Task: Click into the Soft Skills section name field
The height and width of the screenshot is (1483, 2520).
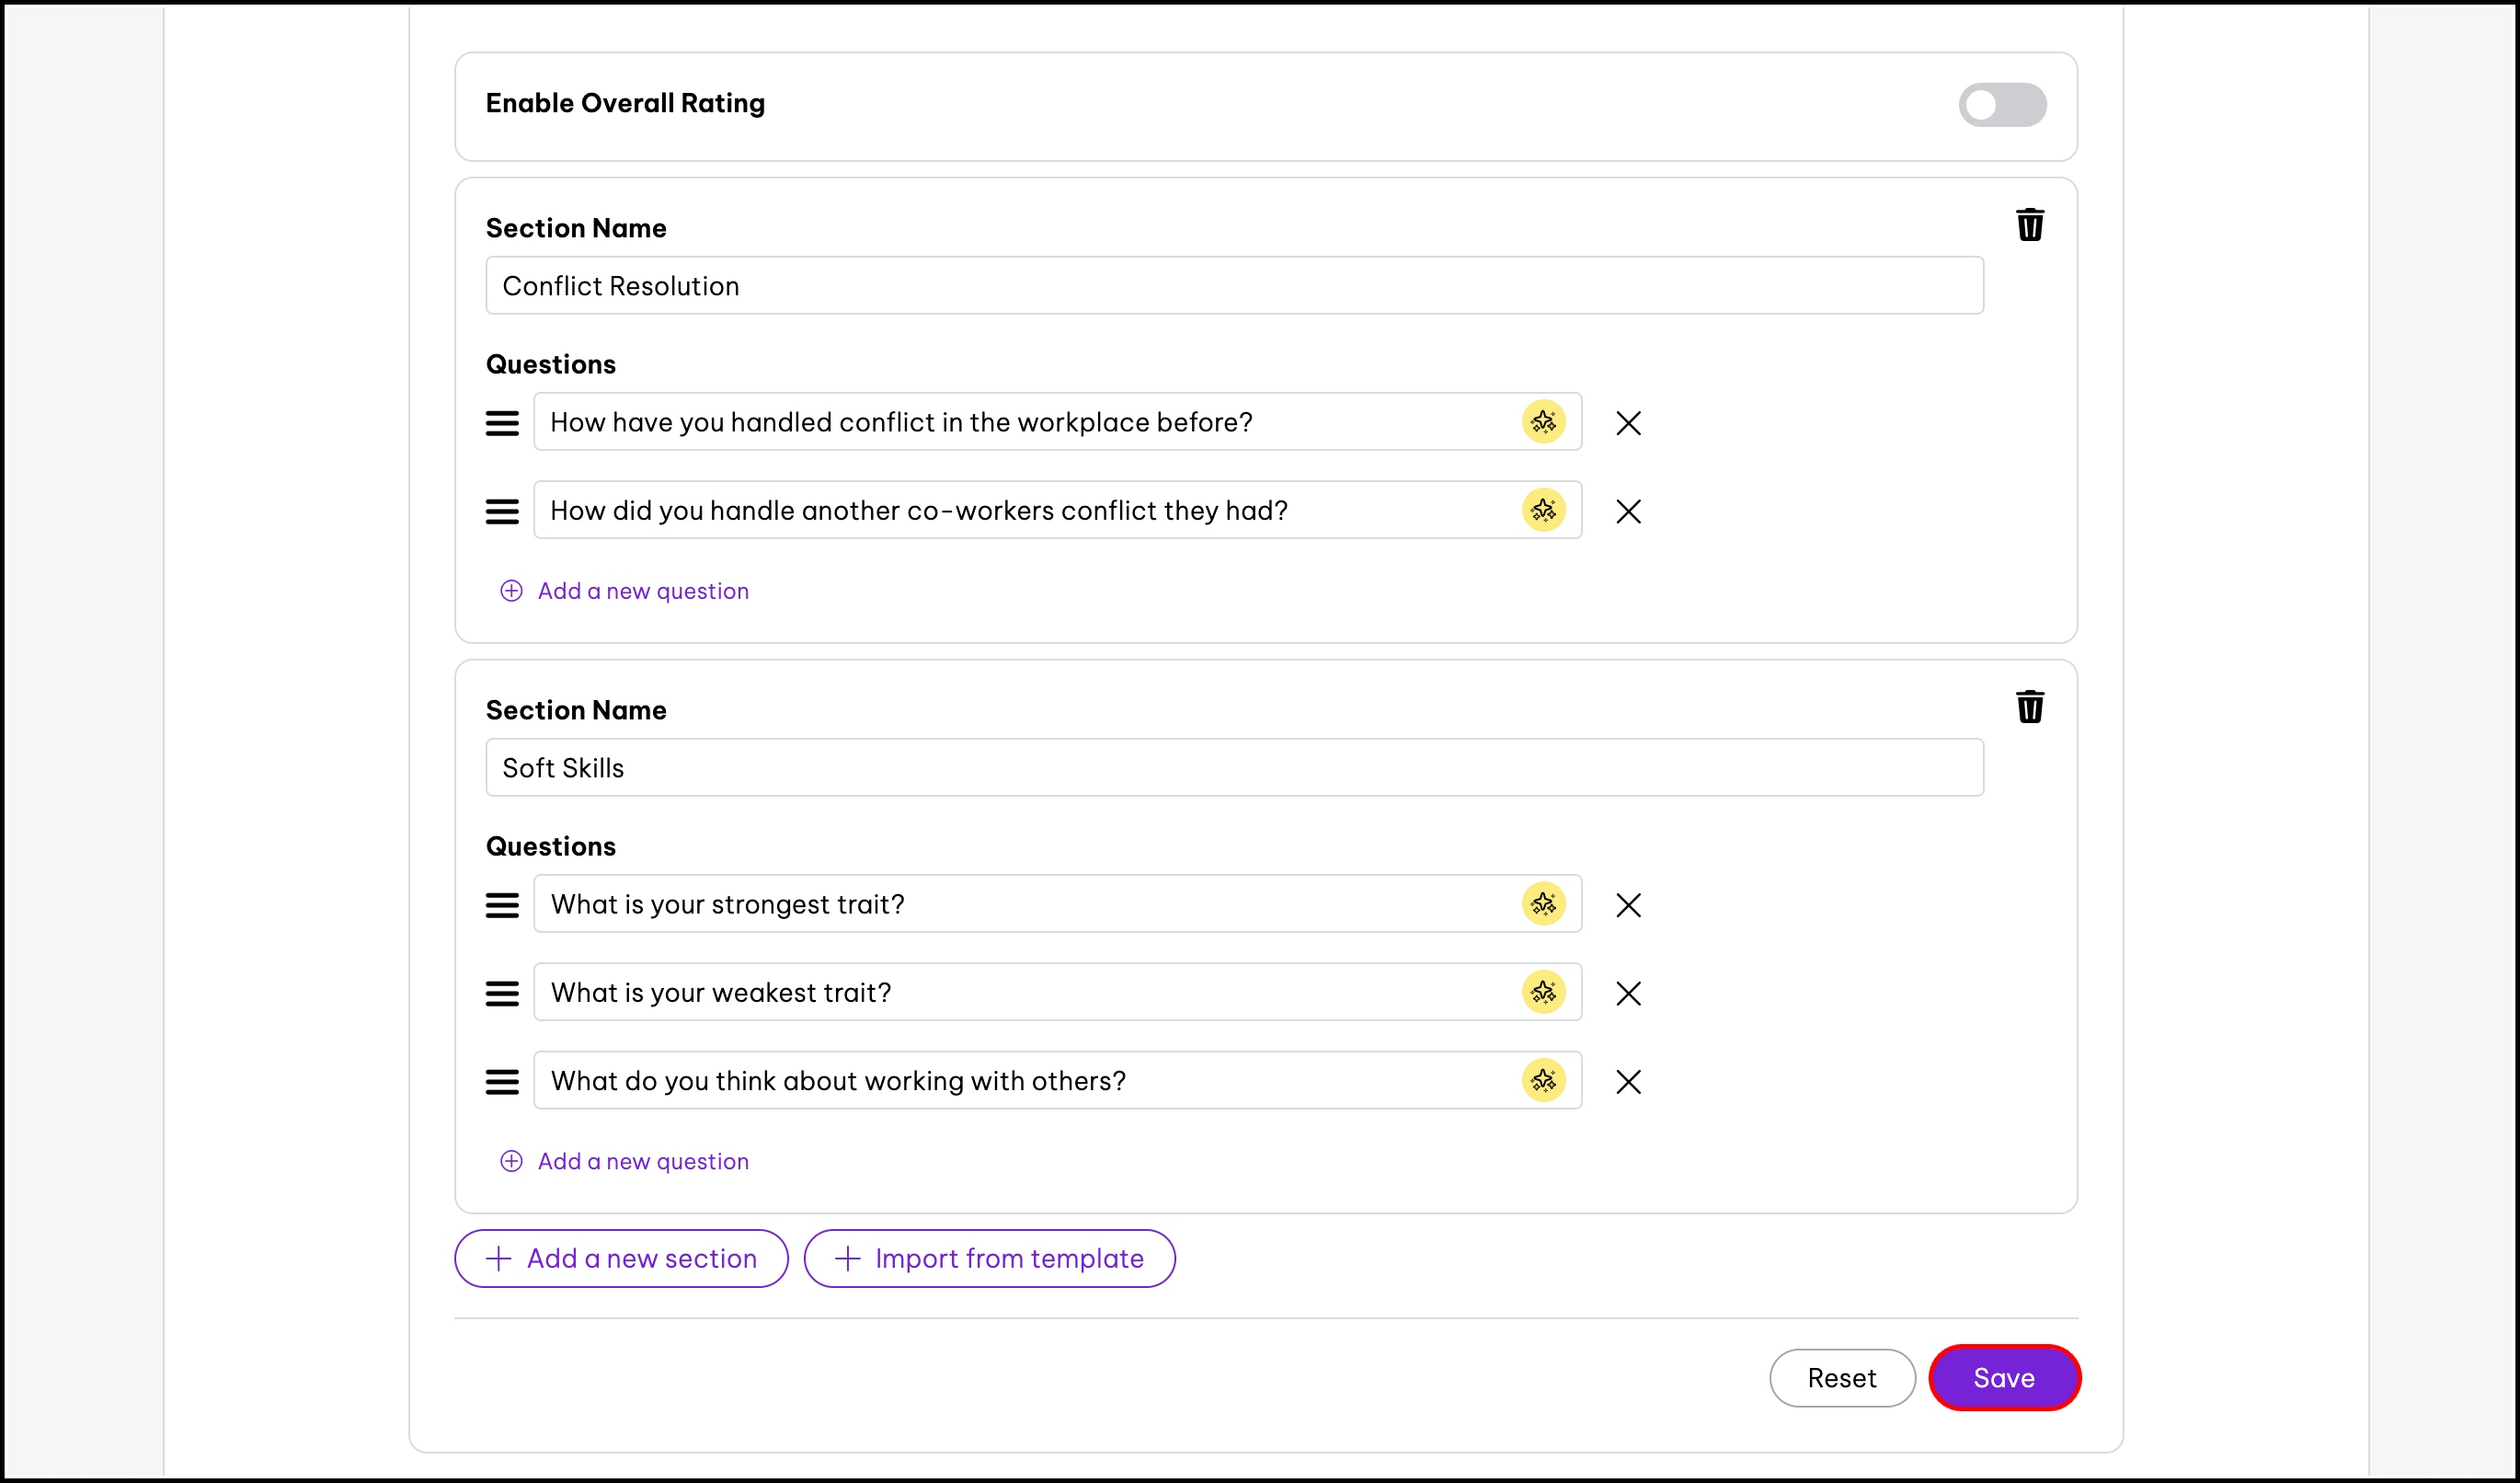Action: tap(1234, 768)
